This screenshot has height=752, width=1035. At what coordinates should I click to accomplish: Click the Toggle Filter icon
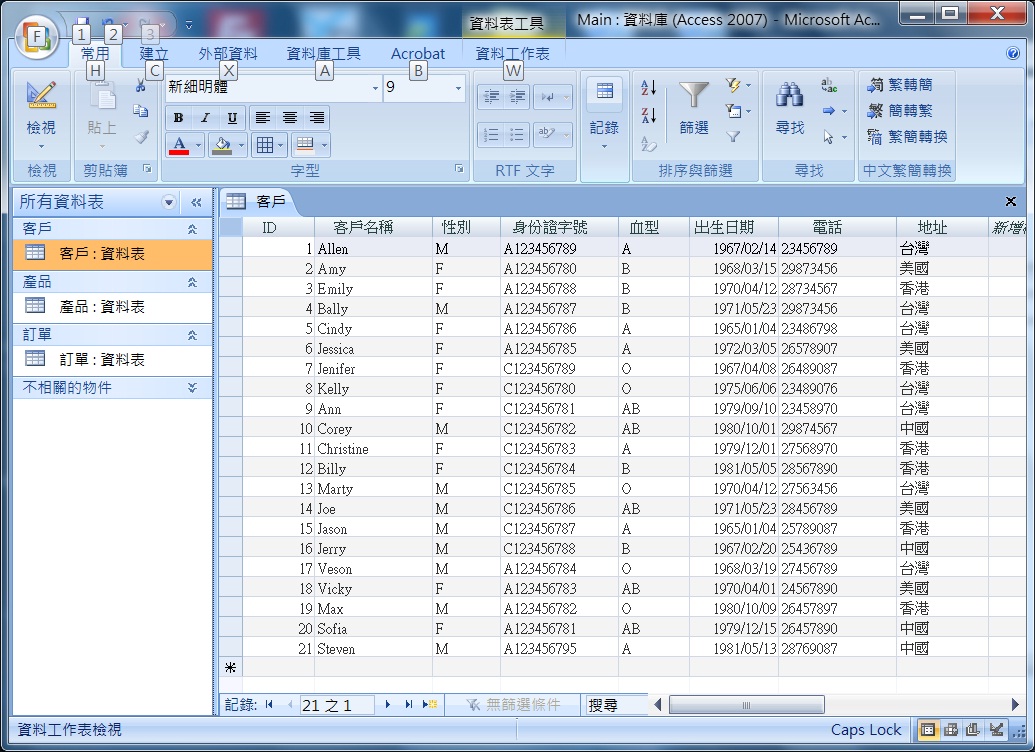click(x=733, y=137)
